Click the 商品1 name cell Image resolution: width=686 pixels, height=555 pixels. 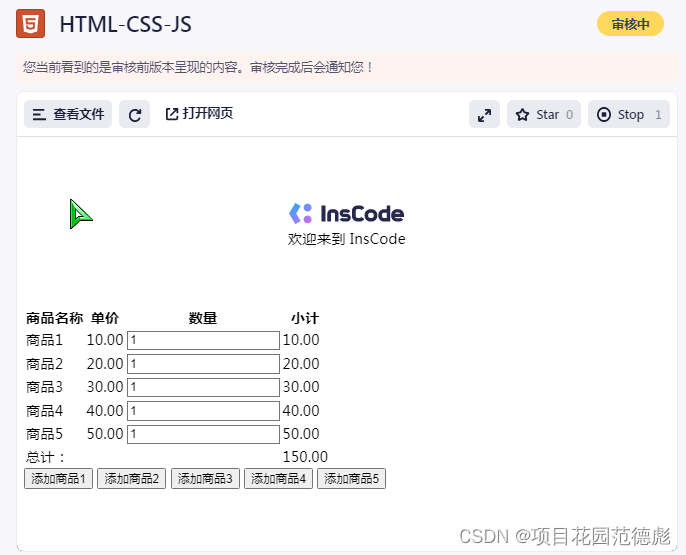pyautogui.click(x=44, y=340)
